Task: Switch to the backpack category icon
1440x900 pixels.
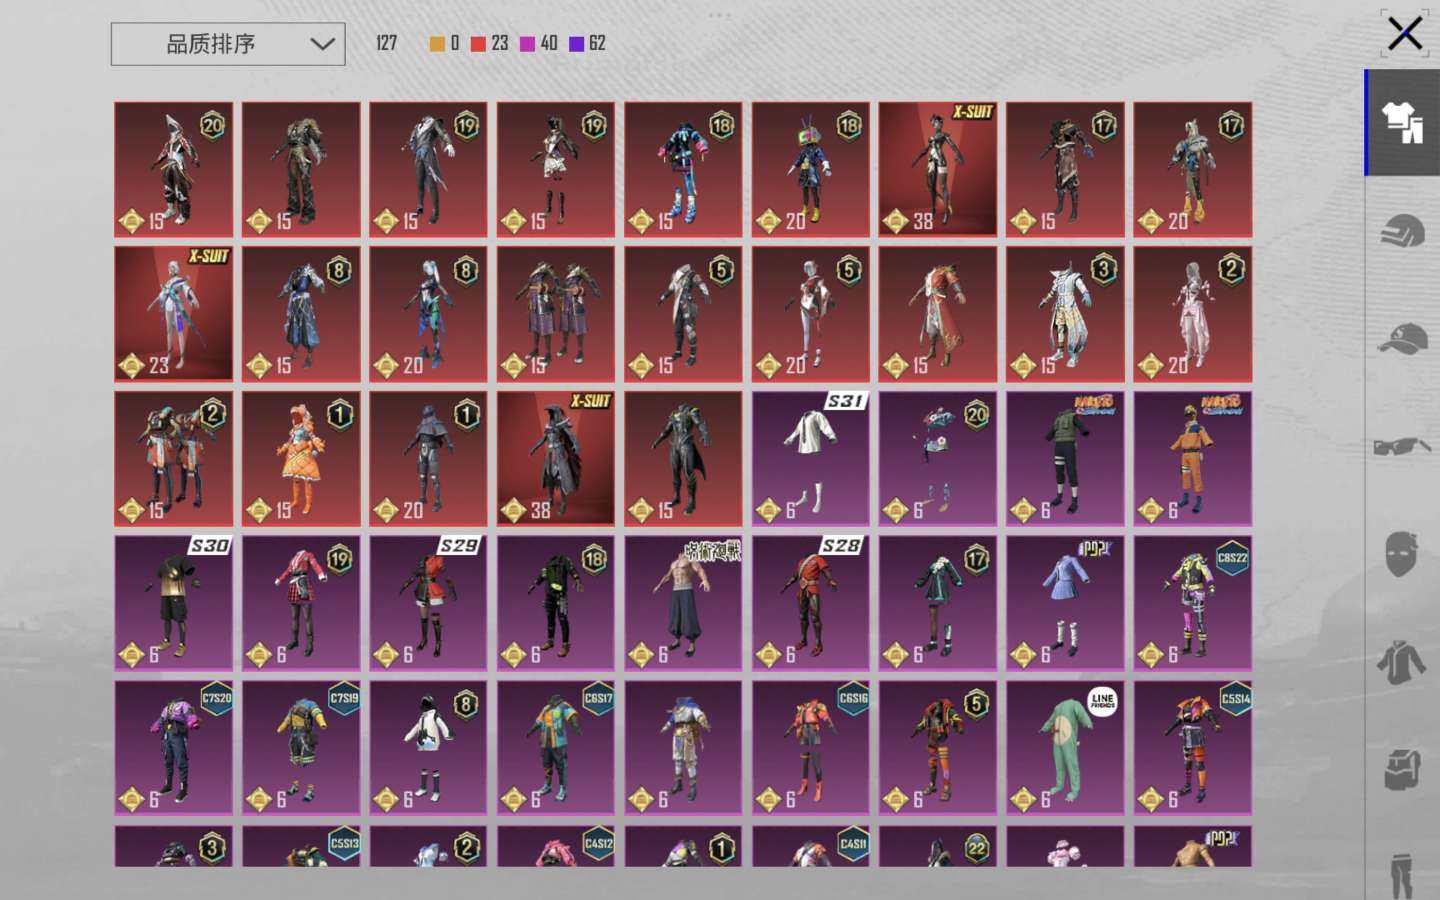Action: point(1403,770)
